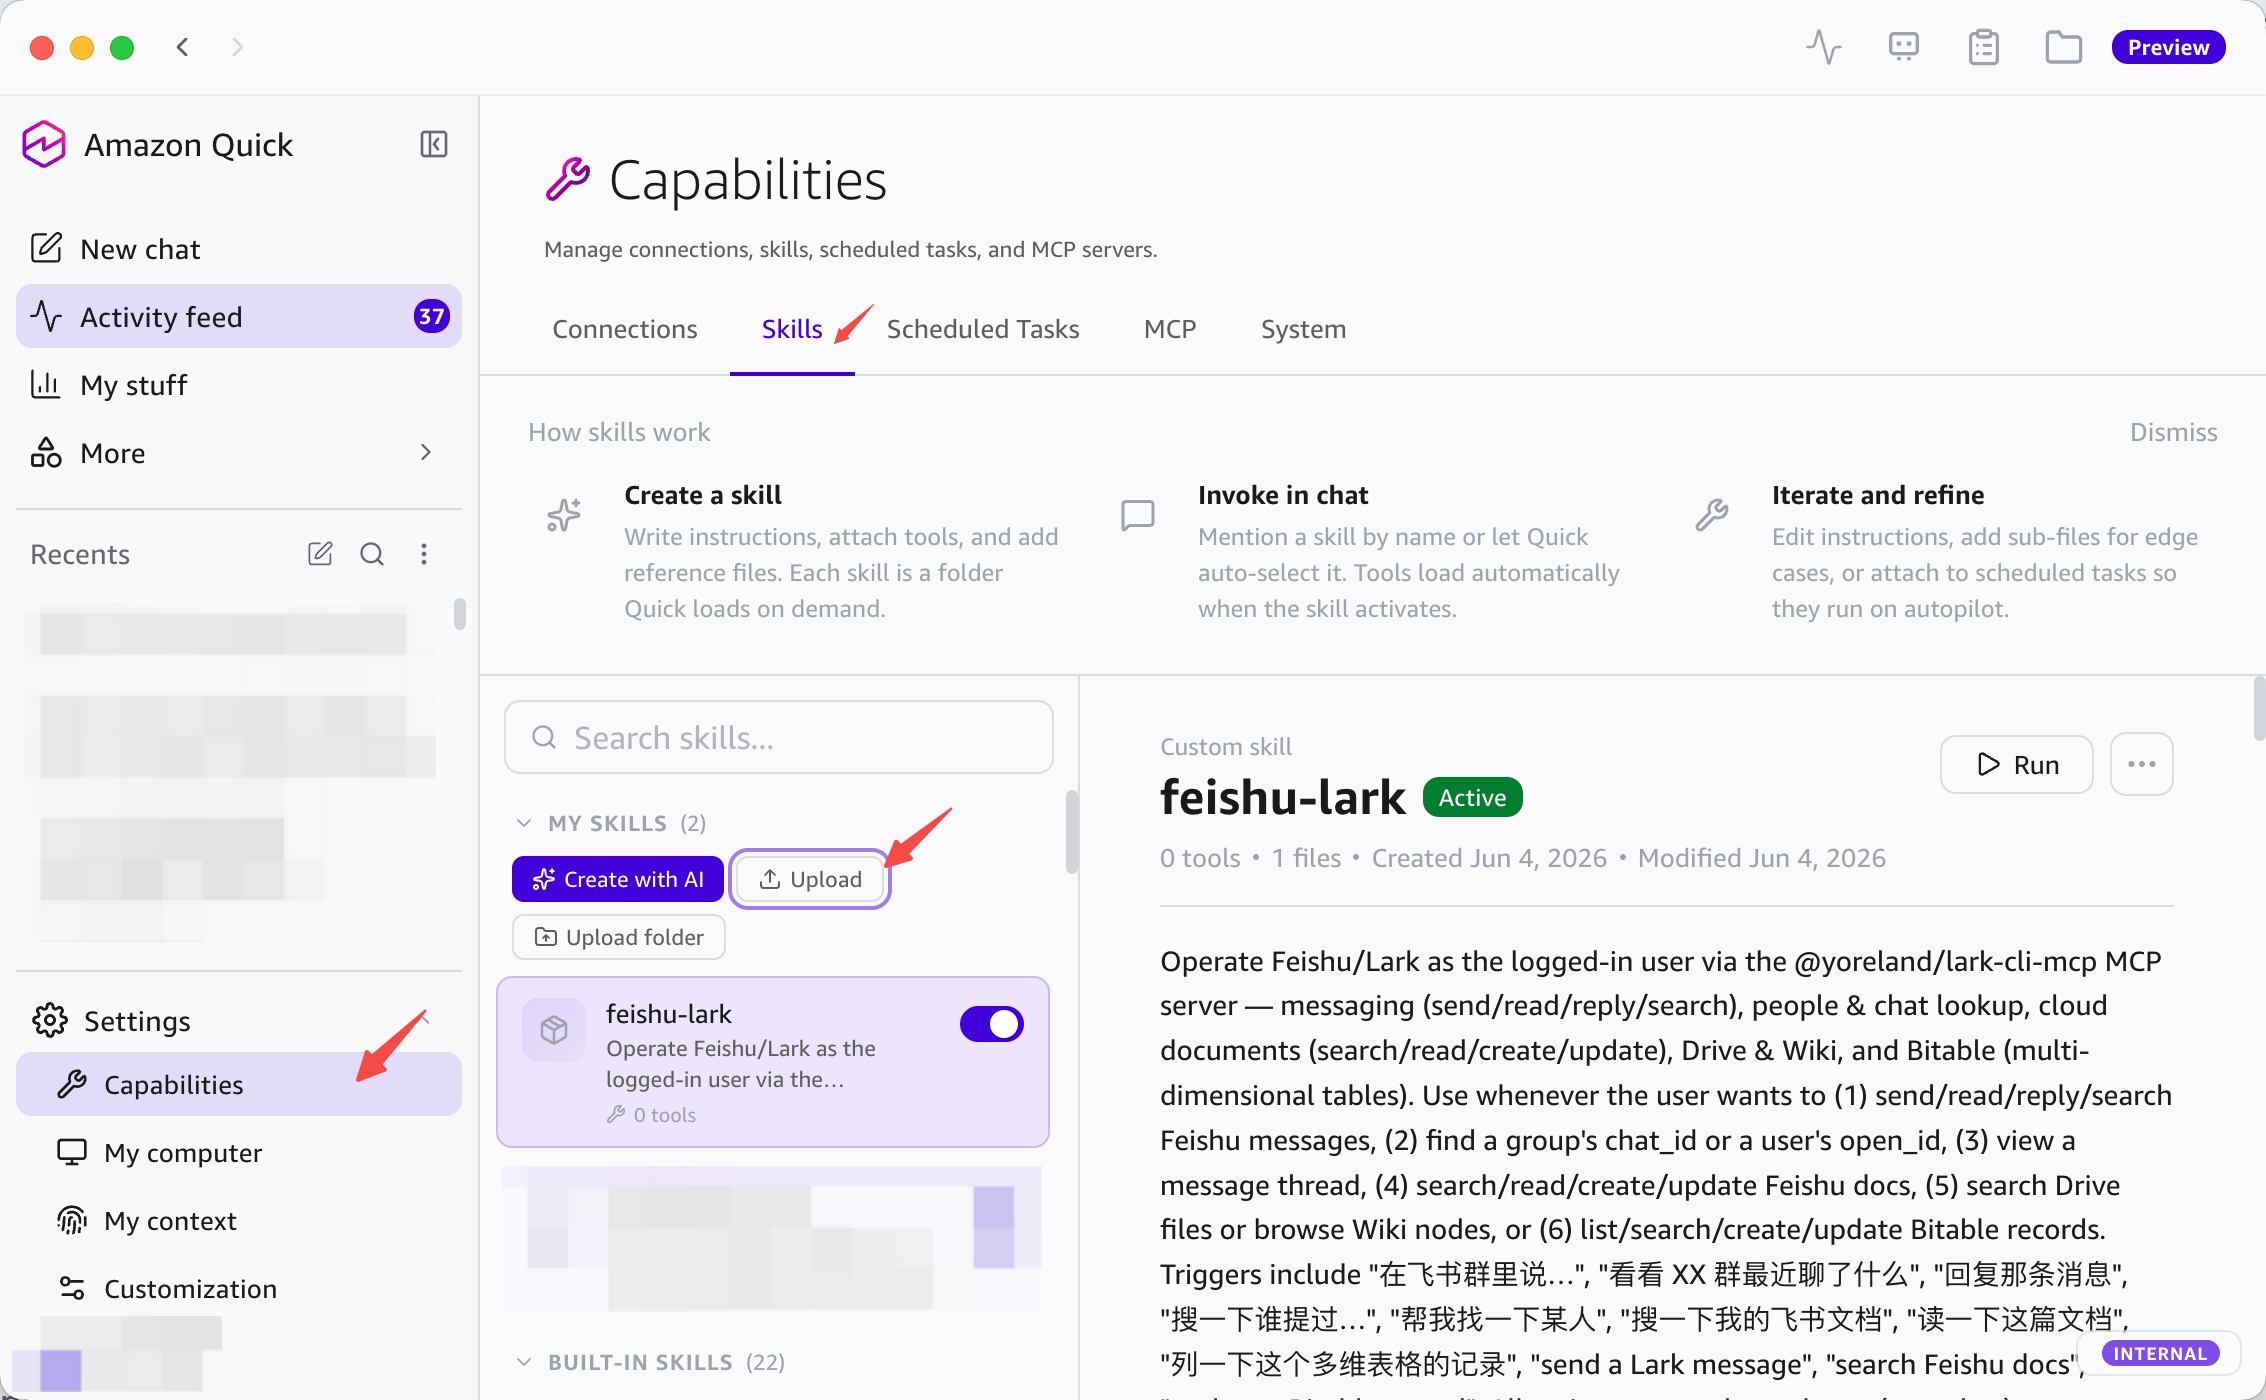Switch to the Scheduled Tasks tab
The image size is (2266, 1400).
(x=983, y=329)
